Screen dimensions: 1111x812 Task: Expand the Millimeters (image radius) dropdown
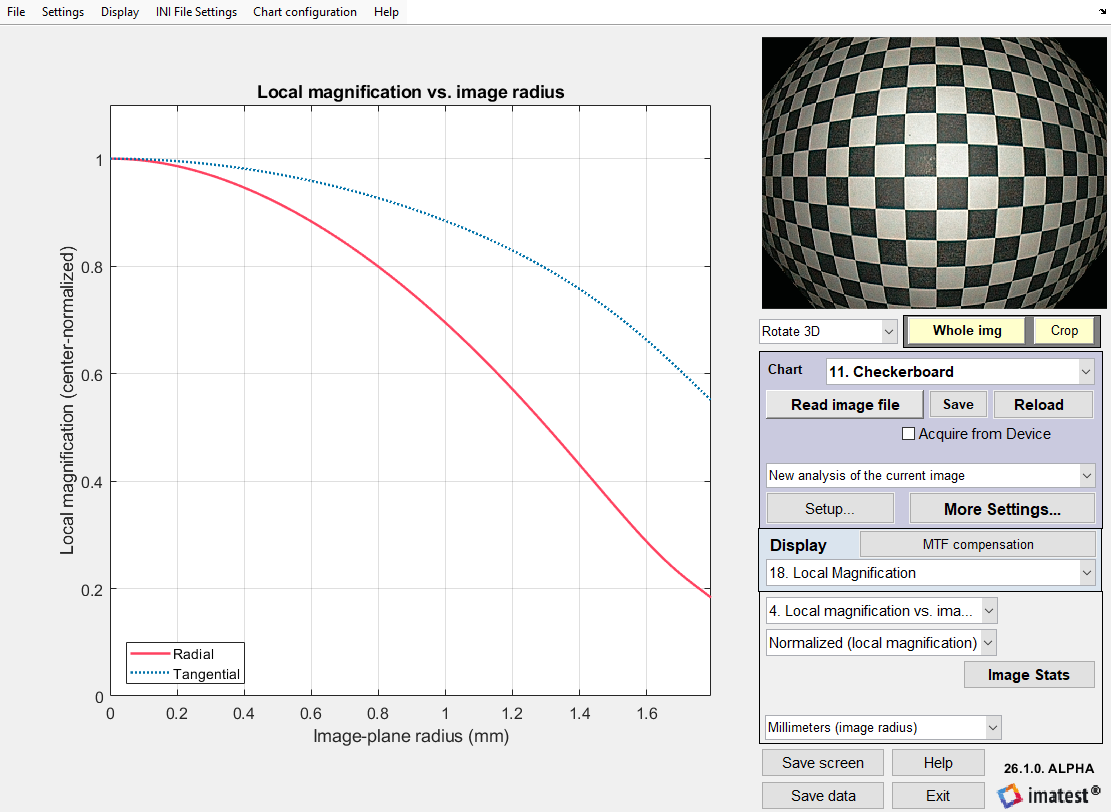point(883,727)
